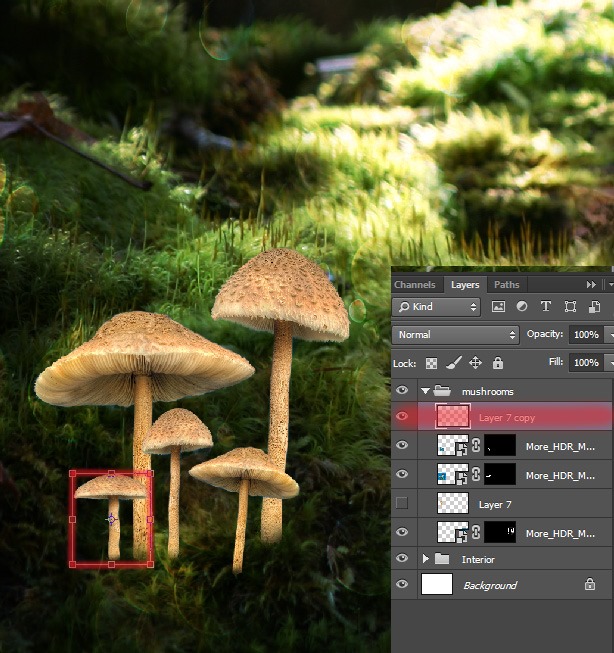Click "More_HDR_M..." name directly above Layer 7
This screenshot has width=614, height=653.
(x=560, y=476)
